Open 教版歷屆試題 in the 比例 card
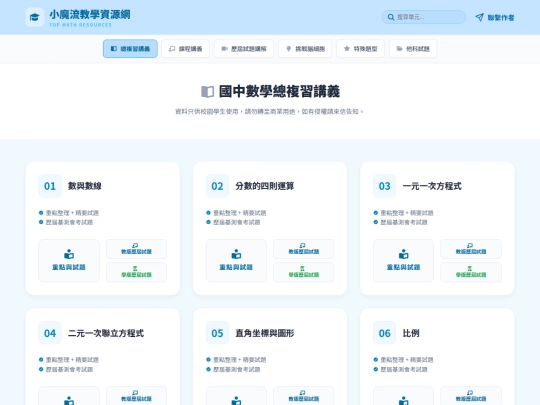The image size is (540, 405). point(471,396)
